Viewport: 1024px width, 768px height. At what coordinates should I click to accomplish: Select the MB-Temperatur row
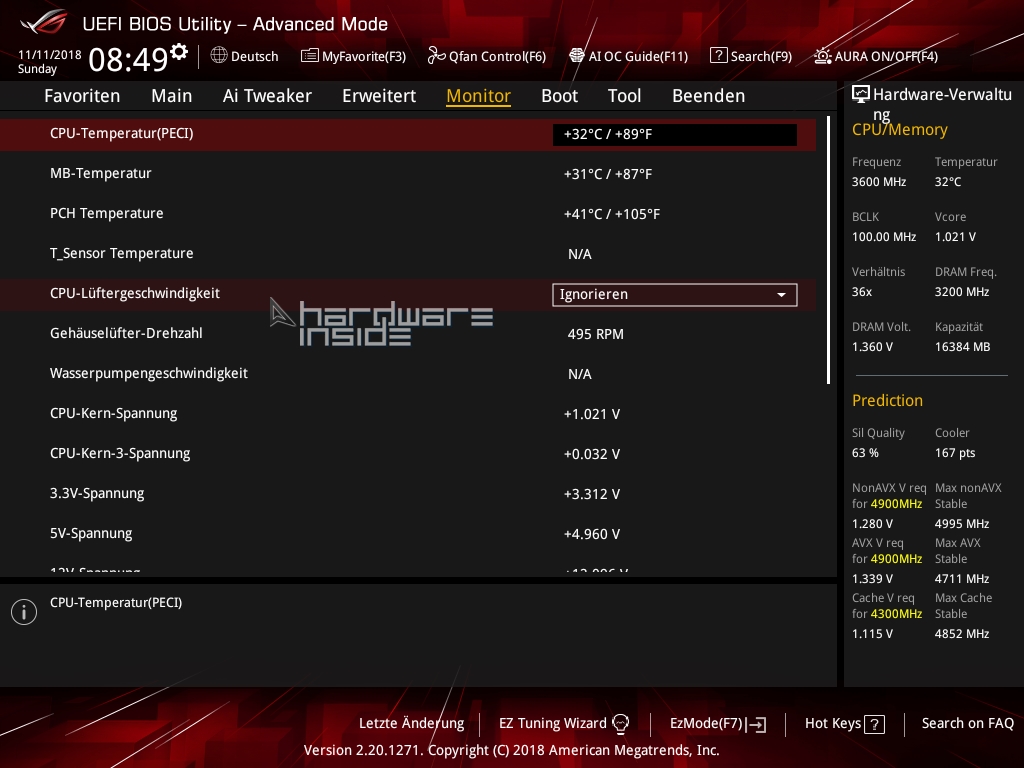tap(408, 174)
